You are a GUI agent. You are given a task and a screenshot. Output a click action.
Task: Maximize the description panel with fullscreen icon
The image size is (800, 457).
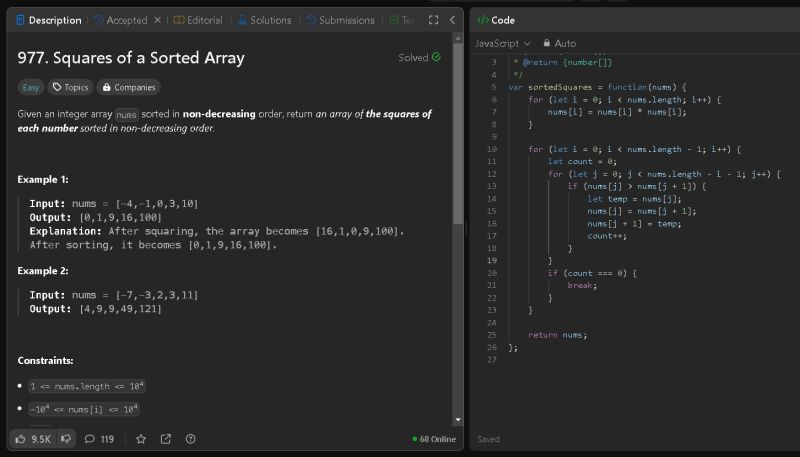click(433, 20)
